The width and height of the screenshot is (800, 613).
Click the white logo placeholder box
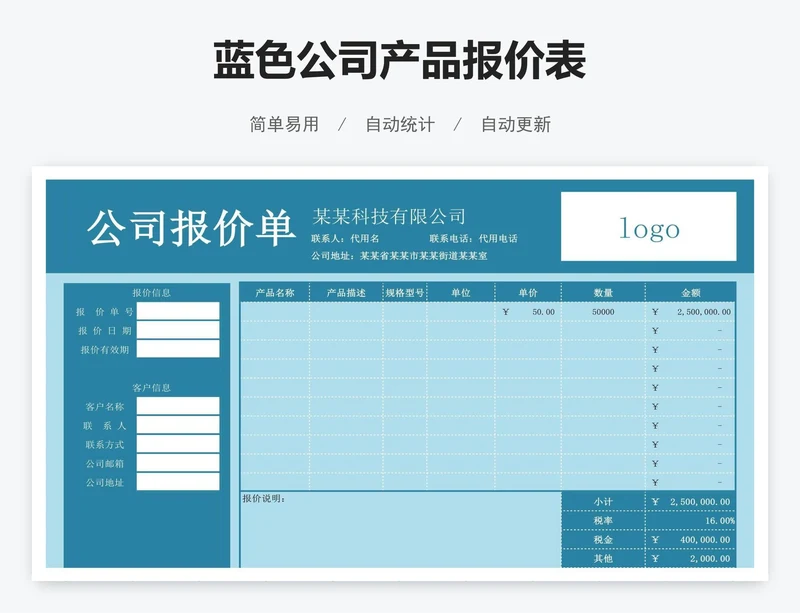pos(648,226)
